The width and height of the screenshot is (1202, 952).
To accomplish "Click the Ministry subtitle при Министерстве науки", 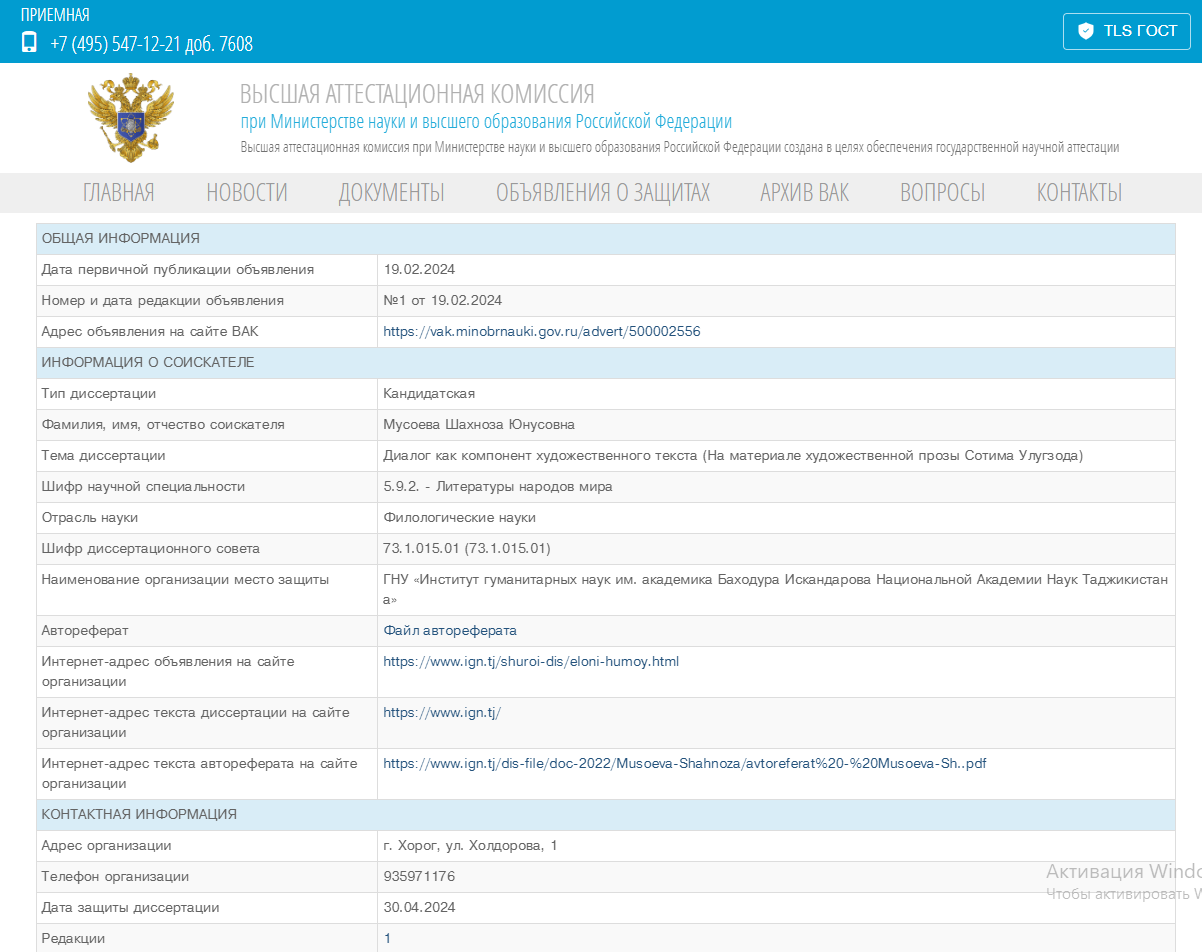I will (x=486, y=122).
